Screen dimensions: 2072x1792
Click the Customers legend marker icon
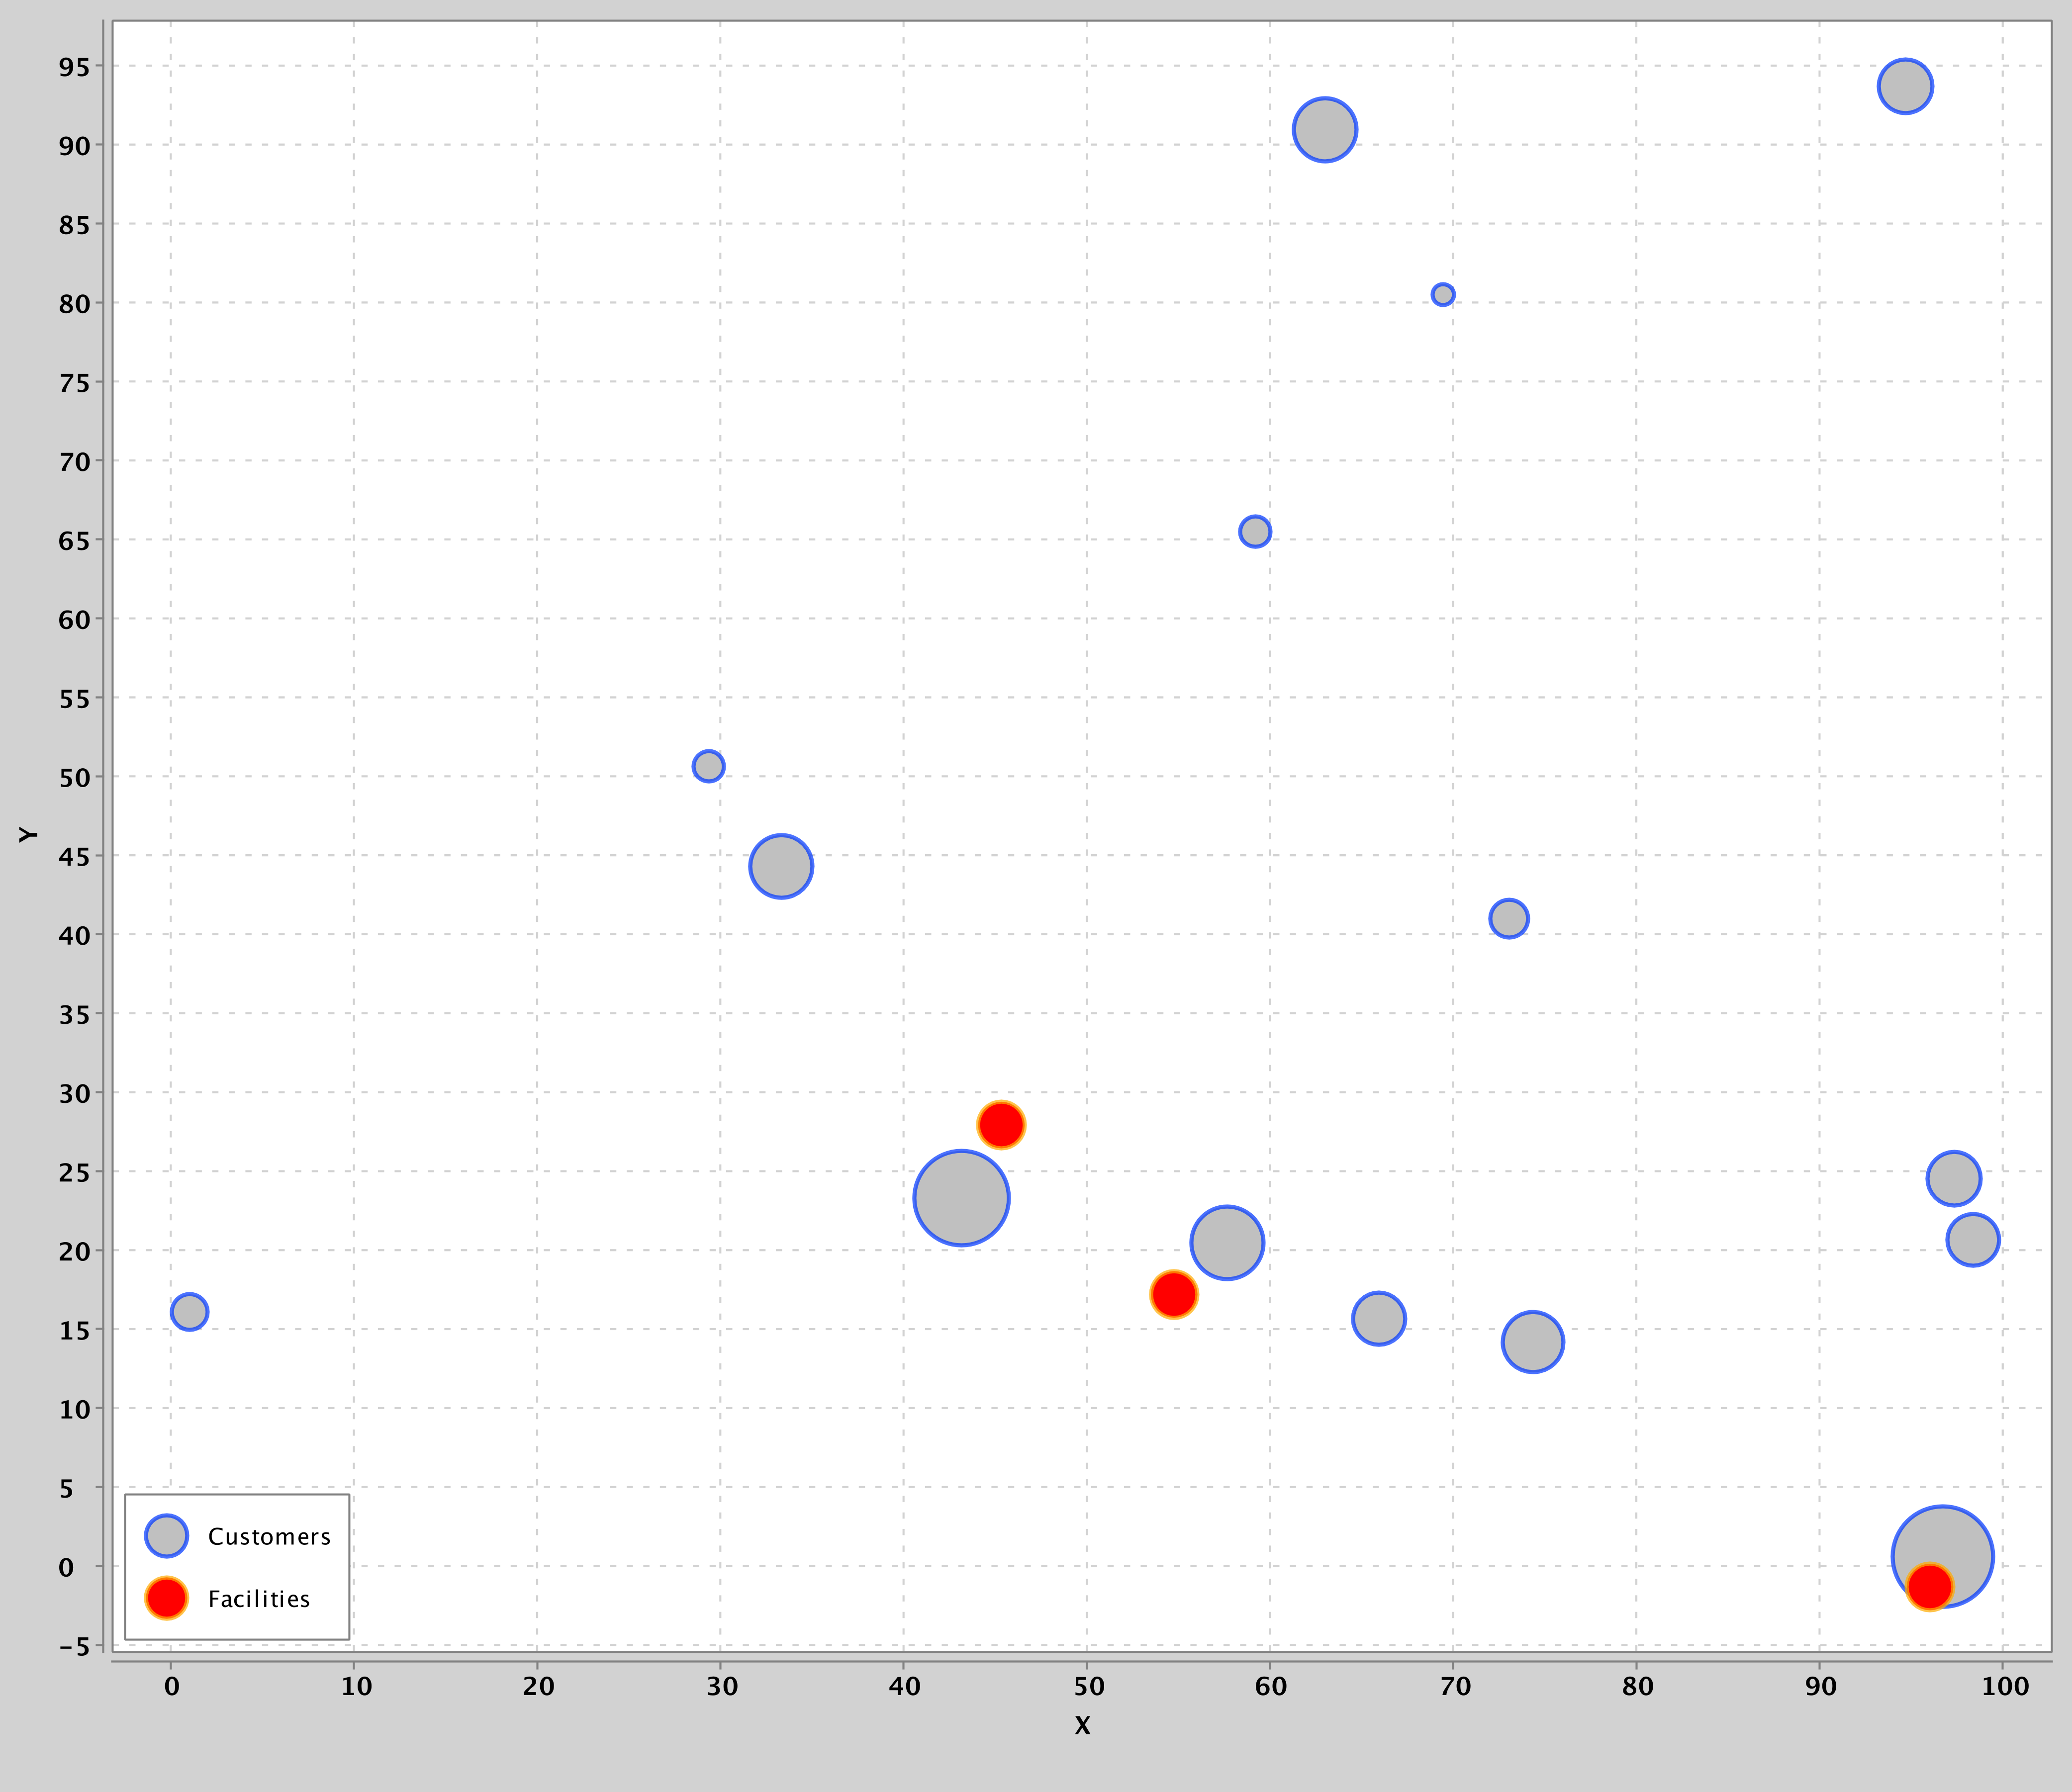tap(166, 1536)
